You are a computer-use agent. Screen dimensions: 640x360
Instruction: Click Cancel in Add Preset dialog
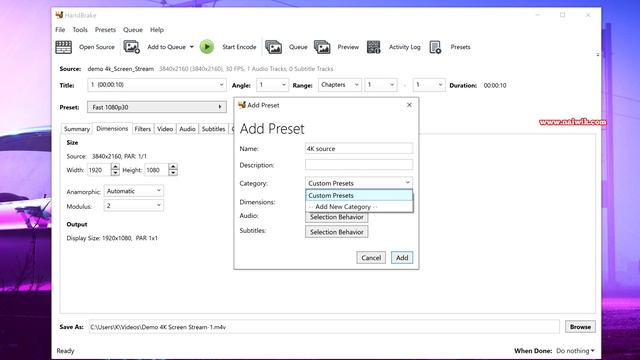[371, 258]
